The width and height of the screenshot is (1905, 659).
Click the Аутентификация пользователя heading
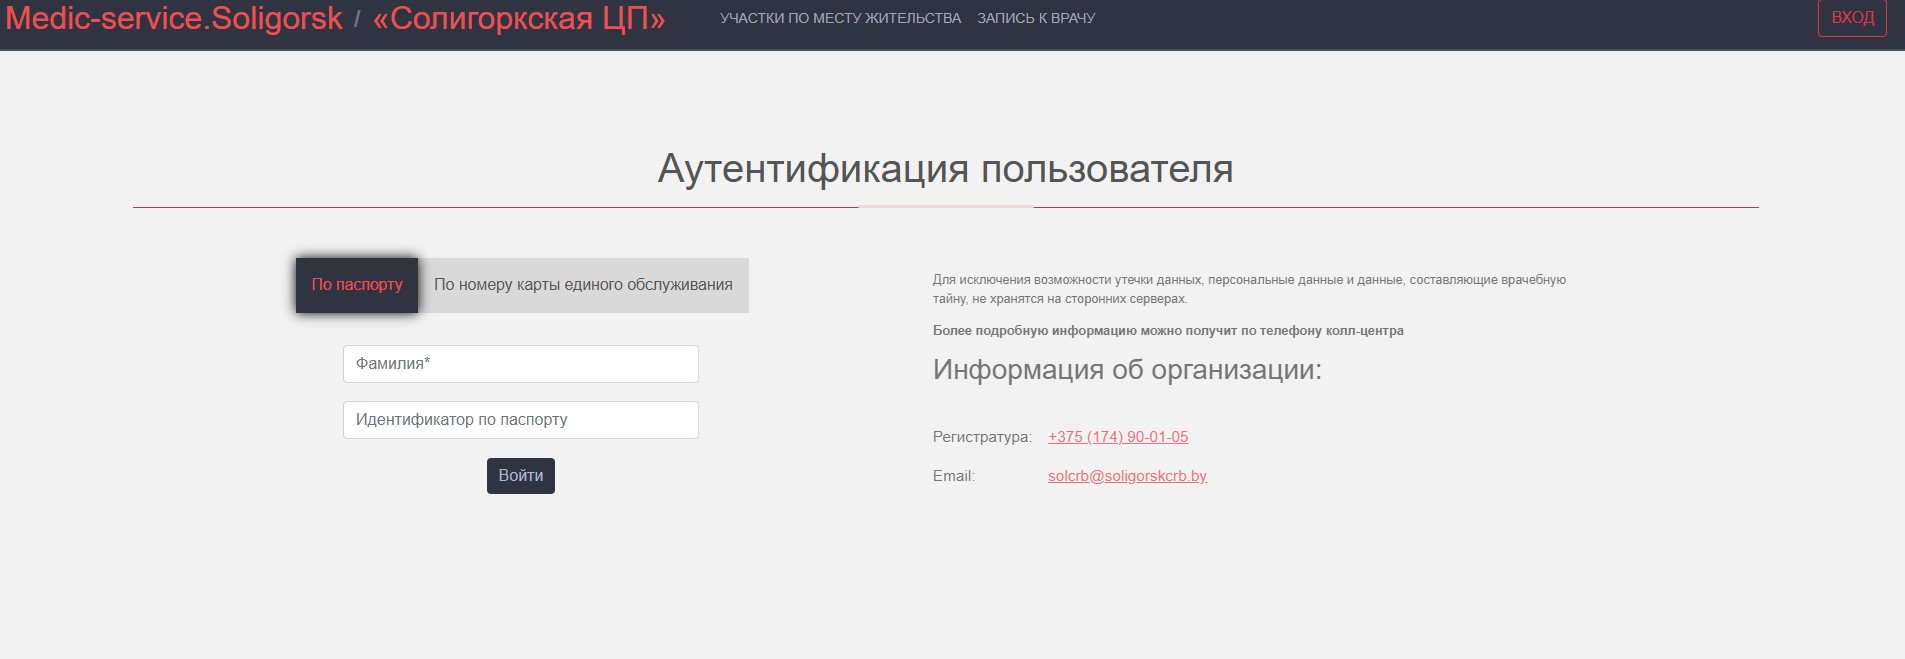[945, 168]
